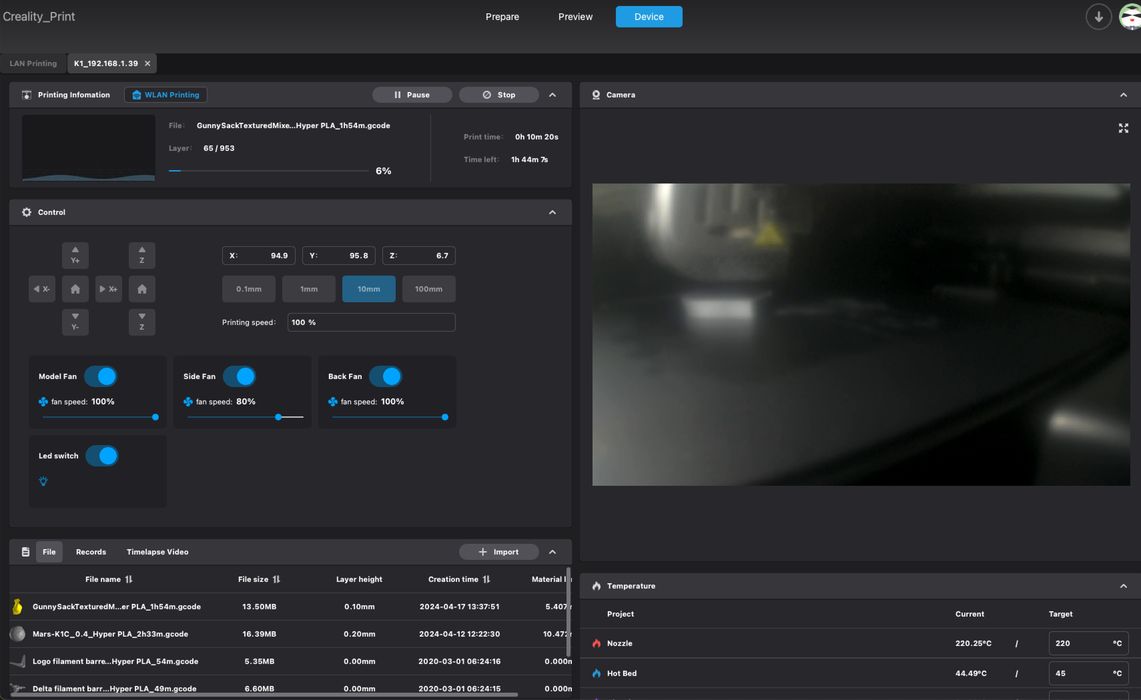Image resolution: width=1141 pixels, height=700 pixels.
Task: Click the Z up arrow button
Action: 142,255
